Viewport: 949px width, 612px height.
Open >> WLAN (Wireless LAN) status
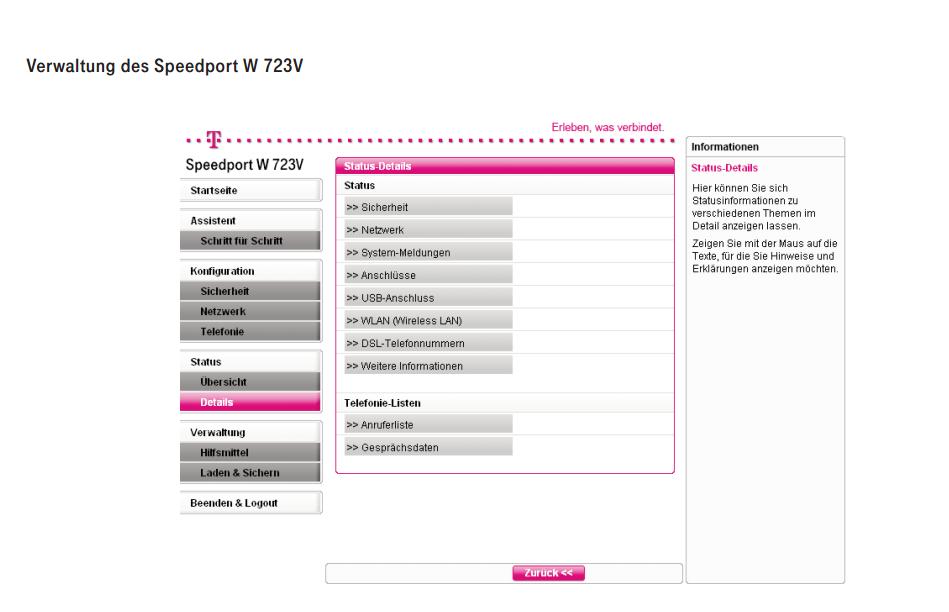pyautogui.click(x=428, y=320)
